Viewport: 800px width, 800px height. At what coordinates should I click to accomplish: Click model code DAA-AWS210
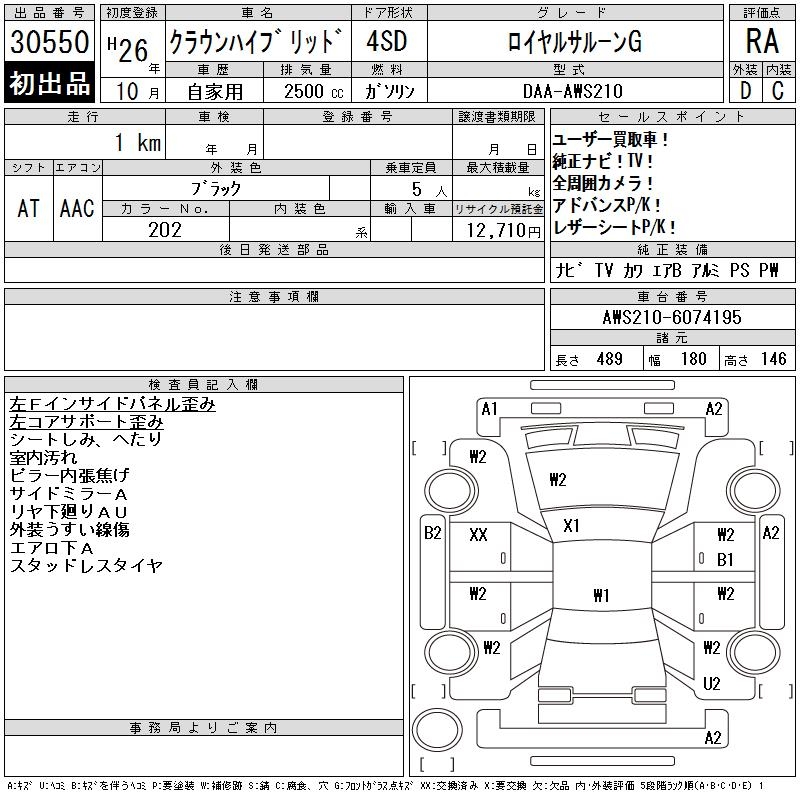pos(572,91)
